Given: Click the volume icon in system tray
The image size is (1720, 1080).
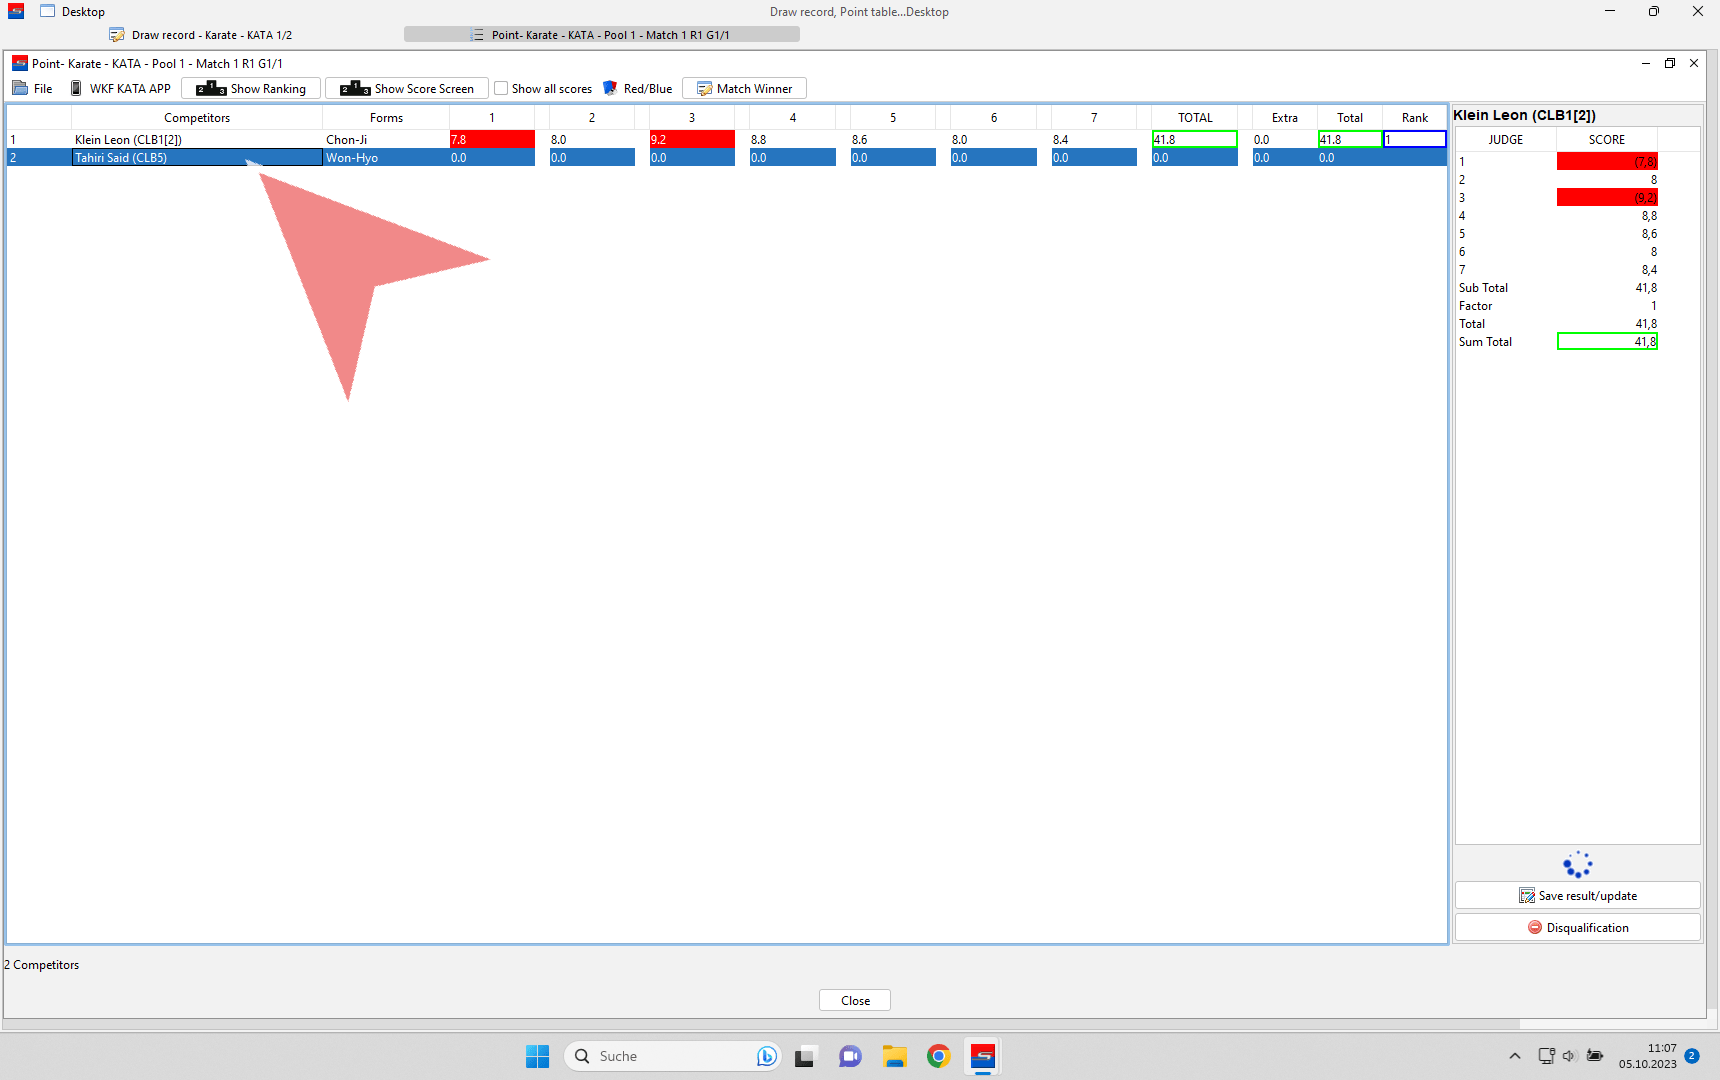Looking at the screenshot, I should click(1569, 1056).
